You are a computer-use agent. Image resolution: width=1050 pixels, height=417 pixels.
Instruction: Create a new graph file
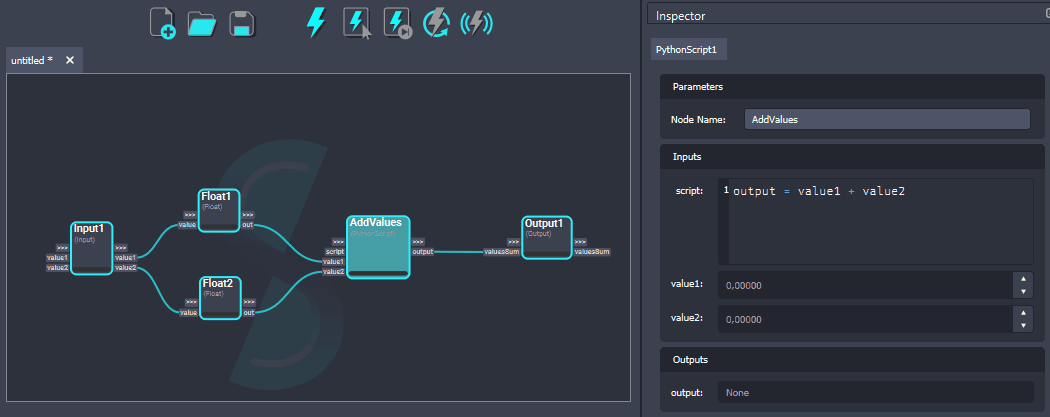point(163,23)
